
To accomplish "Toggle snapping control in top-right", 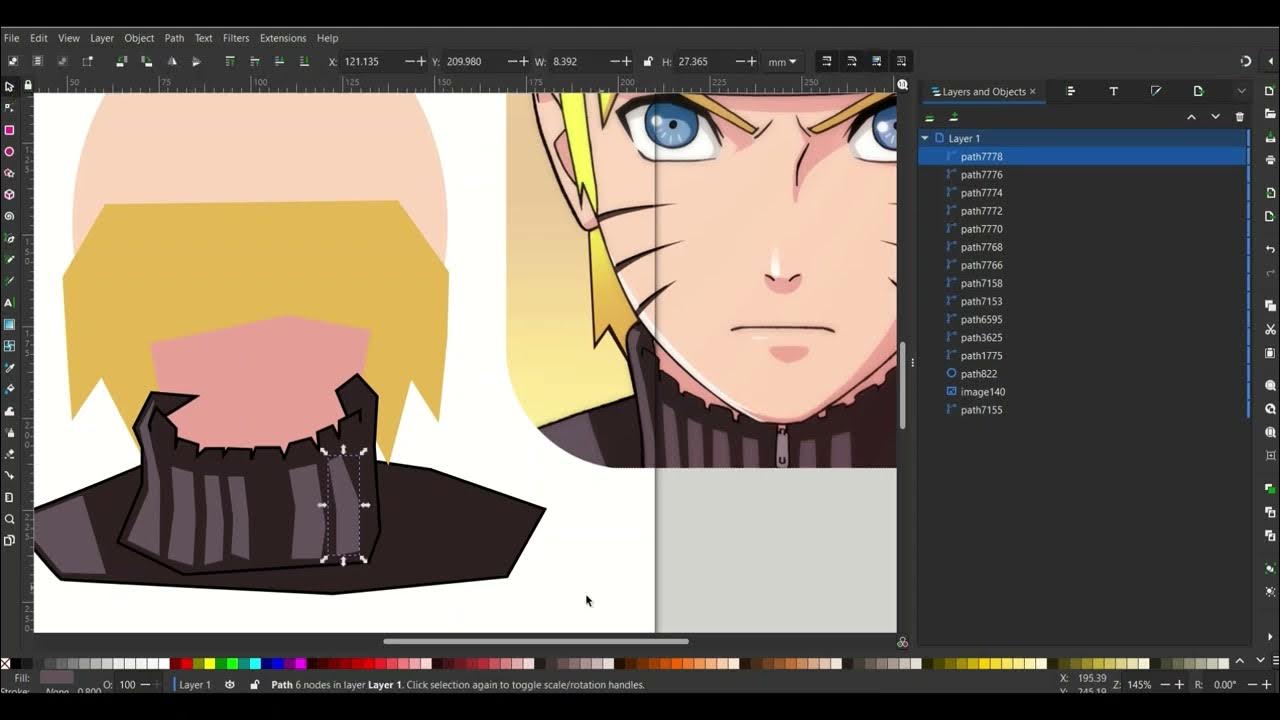I will click(x=1245, y=61).
